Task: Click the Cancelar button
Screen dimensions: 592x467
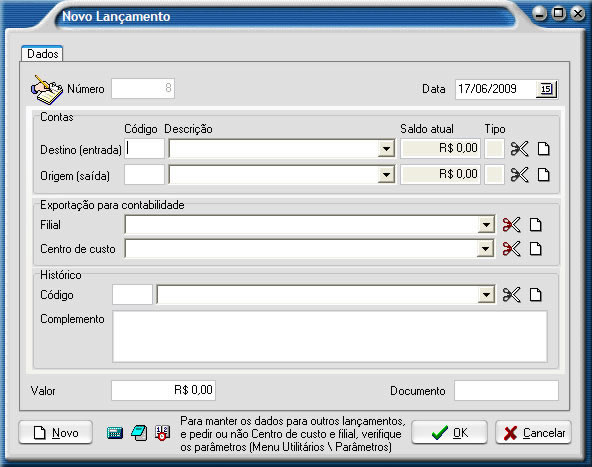Action: tap(533, 433)
